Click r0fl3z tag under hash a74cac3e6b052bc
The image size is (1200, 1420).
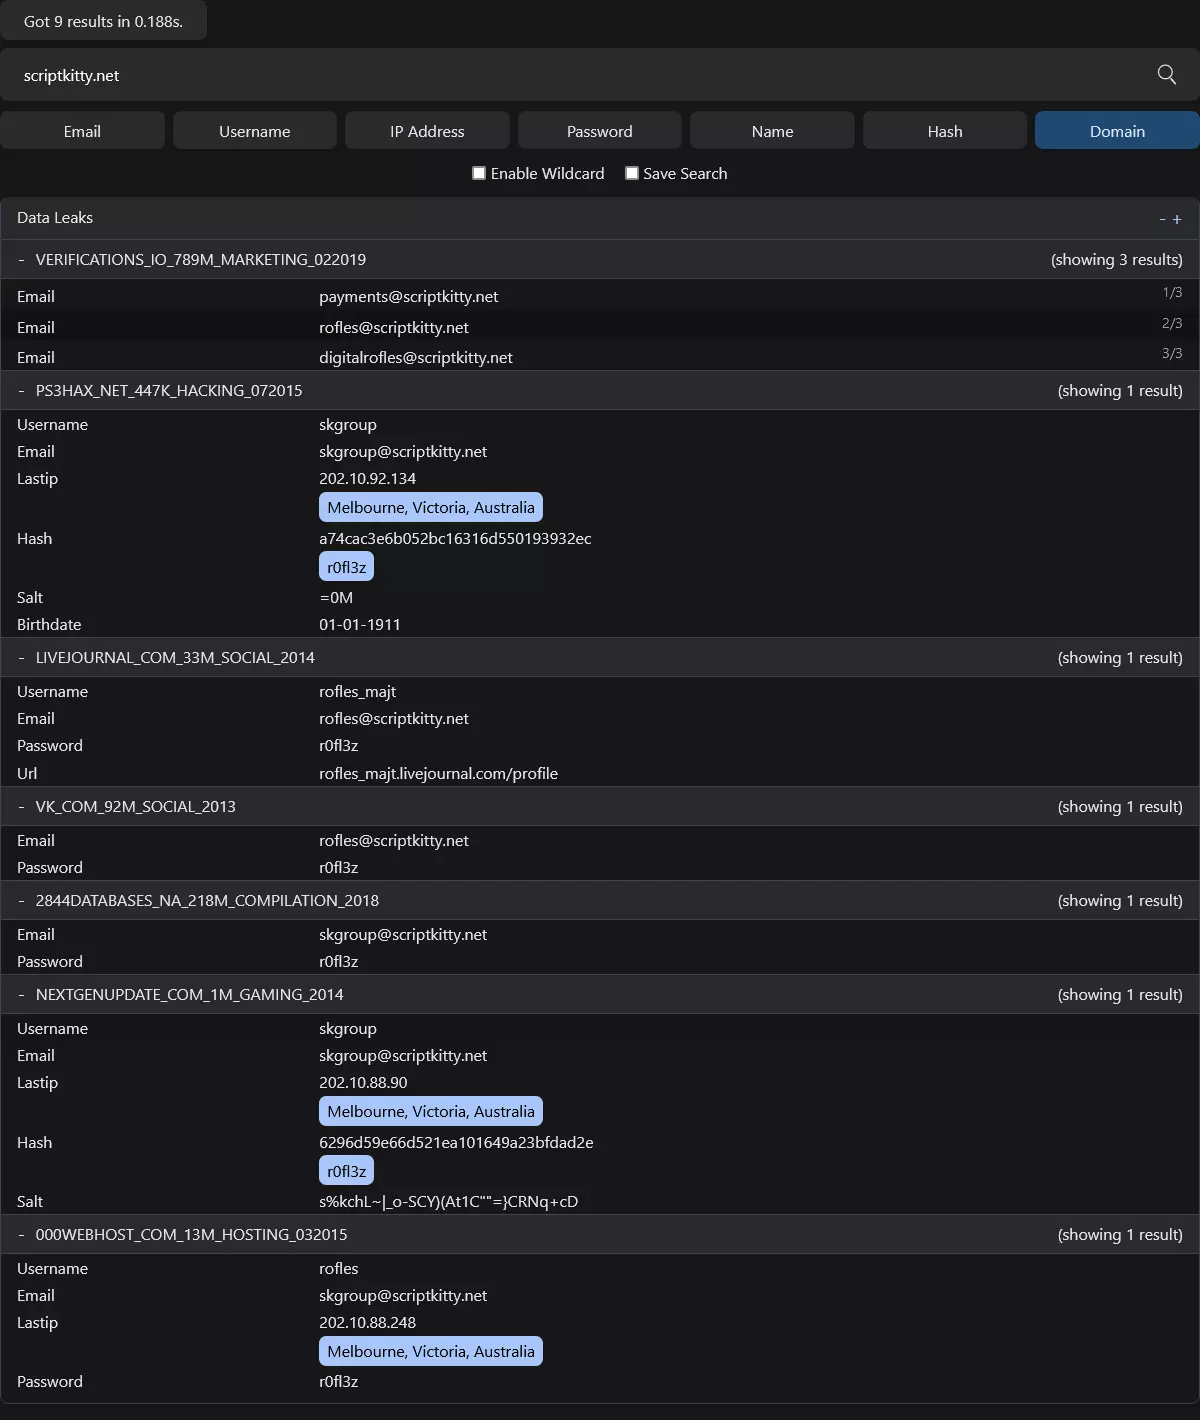[x=347, y=567]
